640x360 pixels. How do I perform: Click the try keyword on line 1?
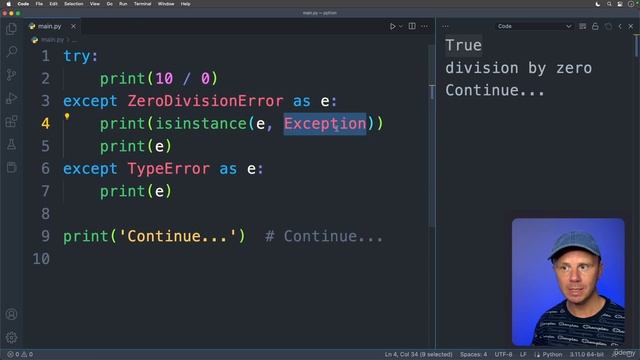[x=76, y=56]
